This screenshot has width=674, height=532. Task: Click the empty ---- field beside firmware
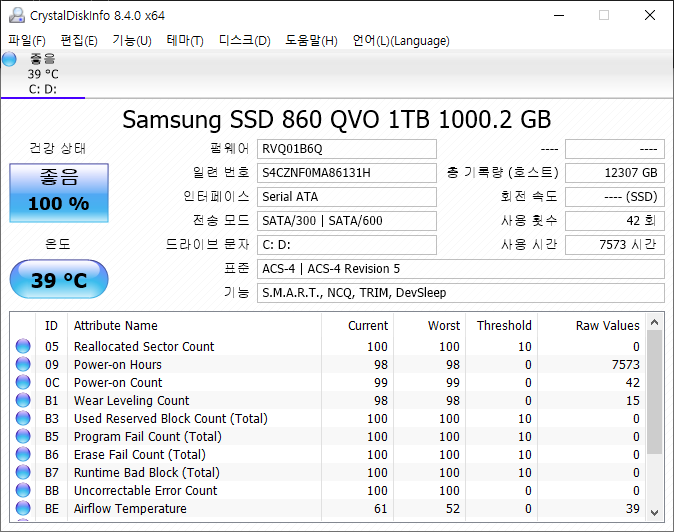point(615,149)
